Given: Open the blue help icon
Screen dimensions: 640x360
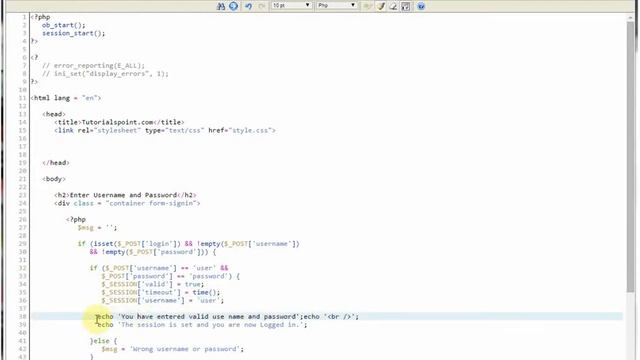Looking at the screenshot, I should [x=421, y=6].
